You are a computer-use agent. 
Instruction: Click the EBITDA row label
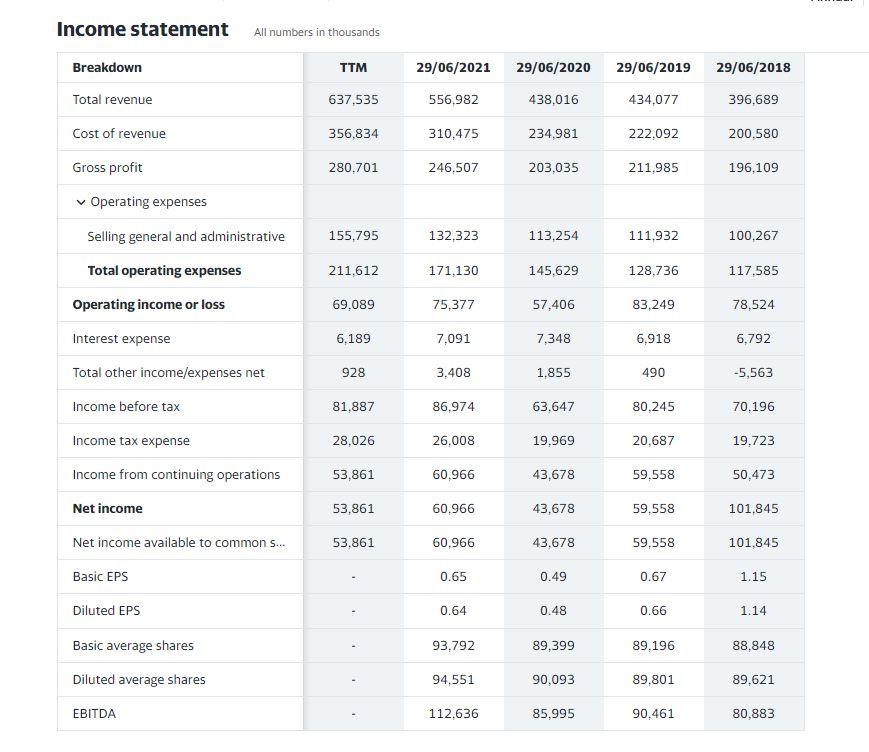click(x=94, y=713)
